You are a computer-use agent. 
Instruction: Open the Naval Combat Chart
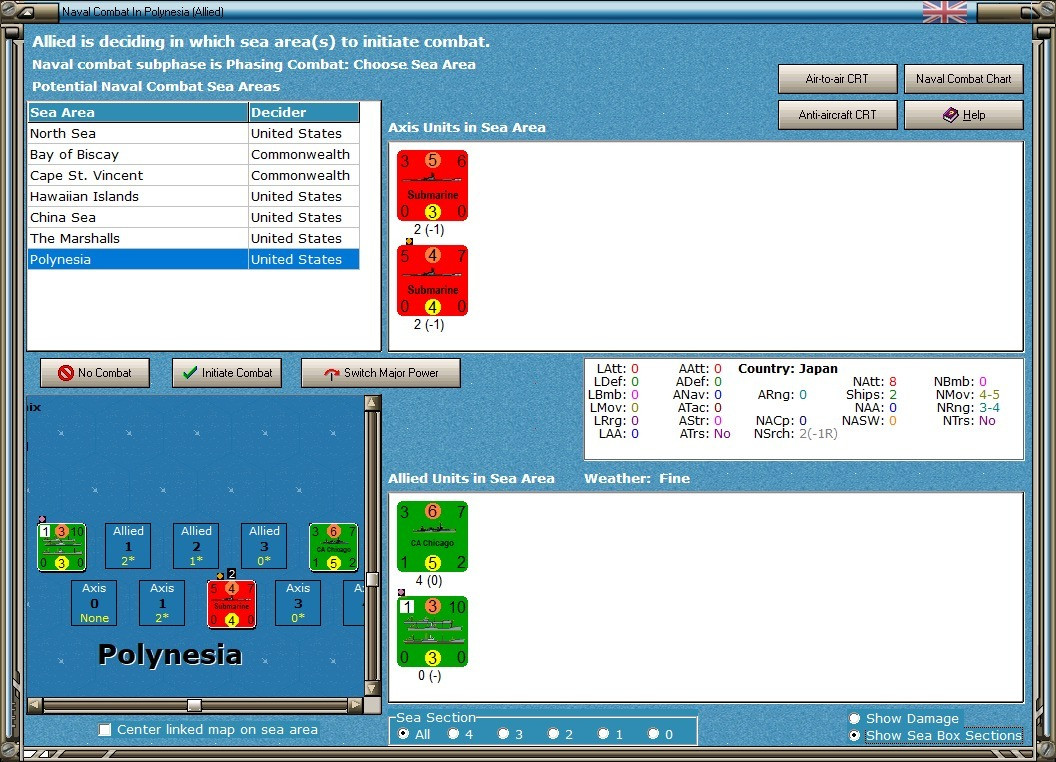(963, 79)
